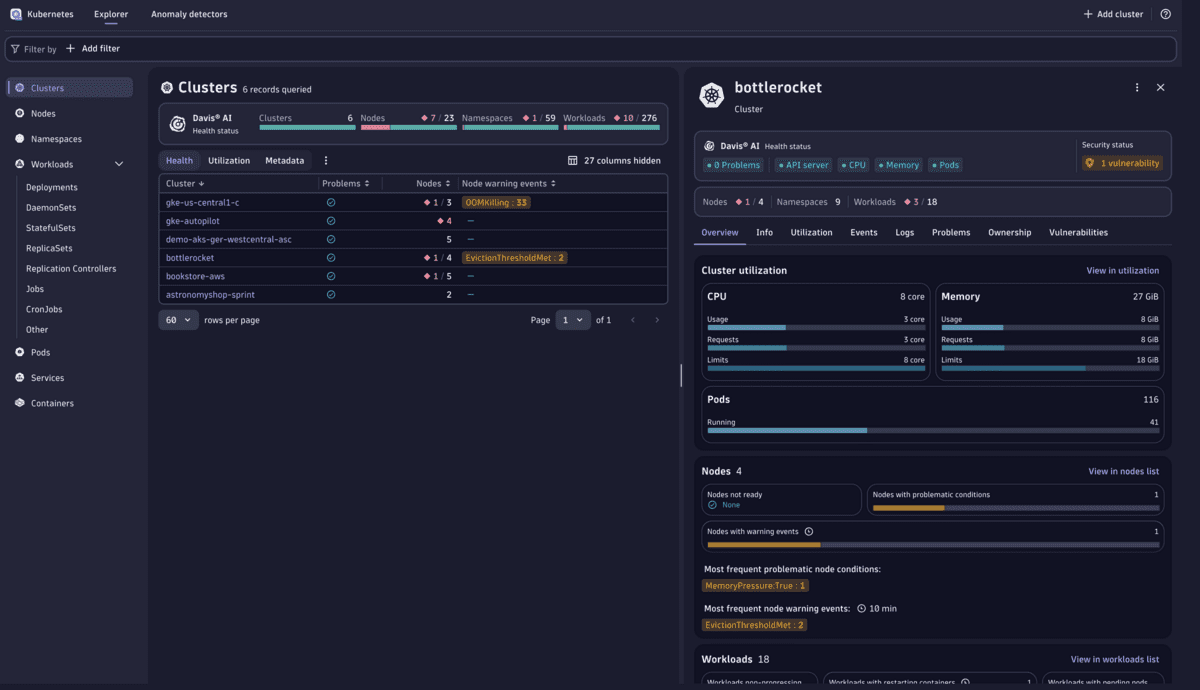This screenshot has height=690, width=1200.
Task: Select the Utilization view tab in clusters list
Action: point(229,160)
